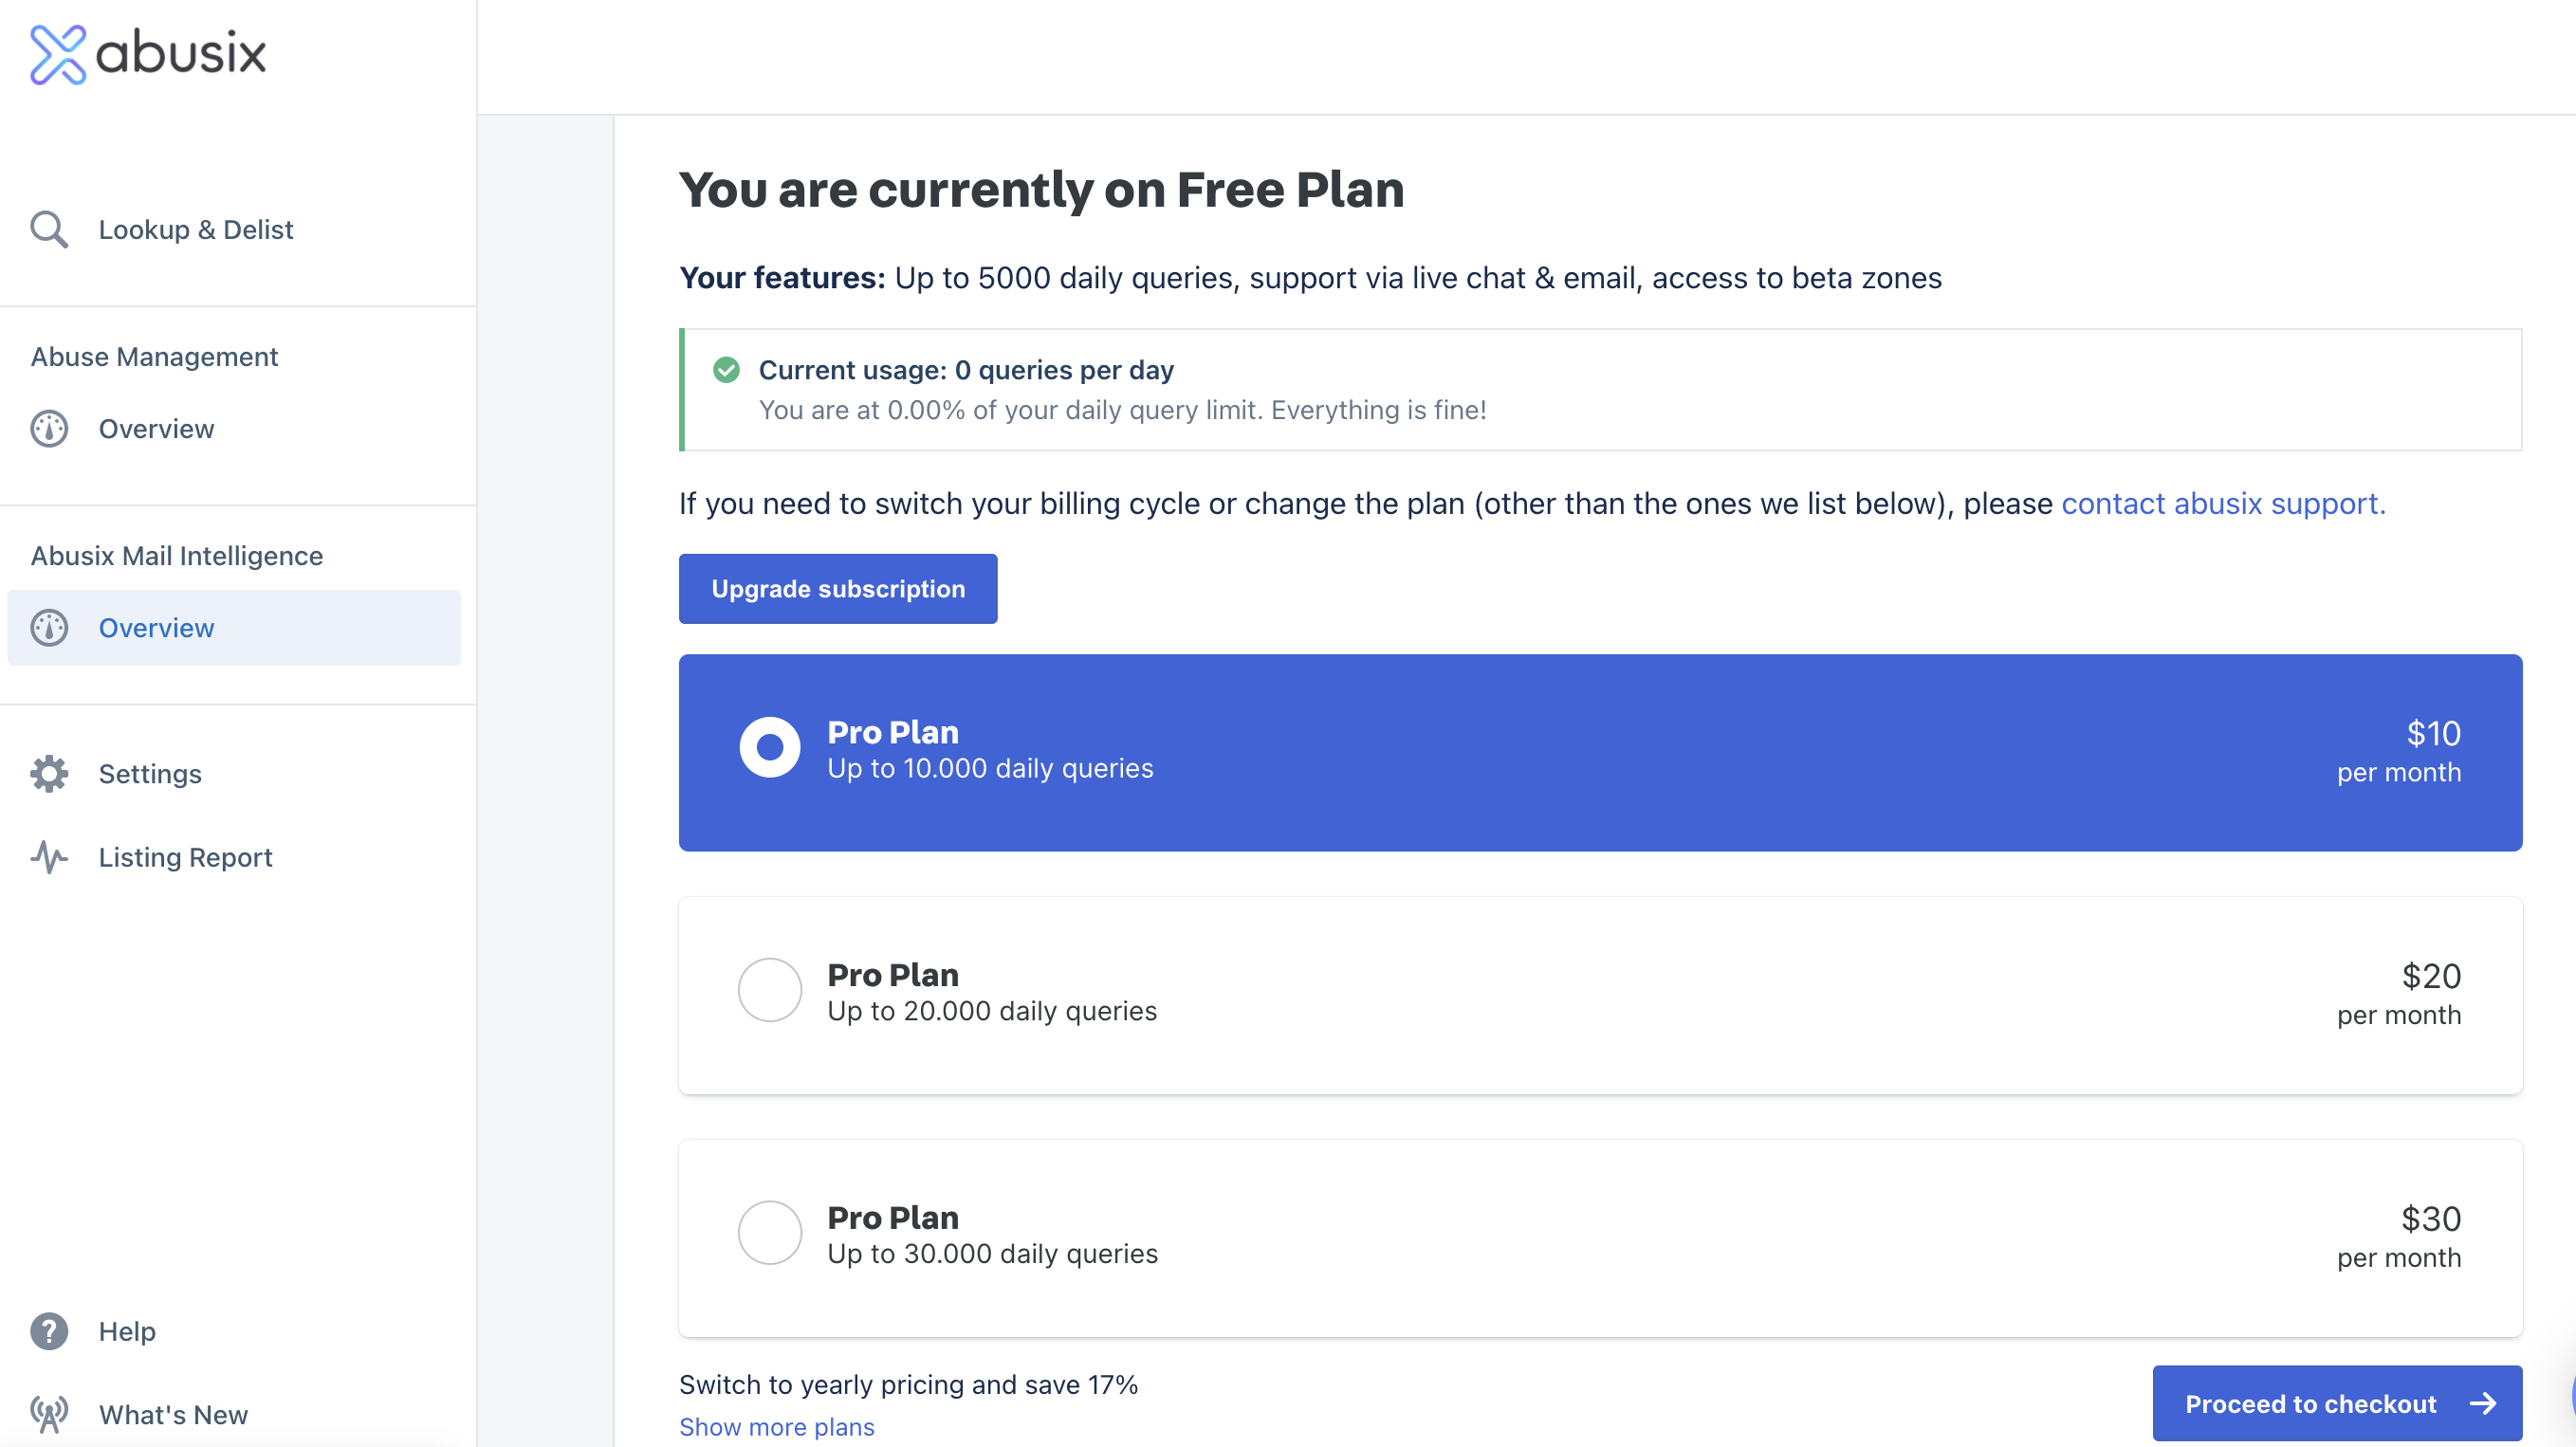Viewport: 2576px width, 1447px height.
Task: Click the Lookup & Delist magnifier icon
Action: point(49,229)
